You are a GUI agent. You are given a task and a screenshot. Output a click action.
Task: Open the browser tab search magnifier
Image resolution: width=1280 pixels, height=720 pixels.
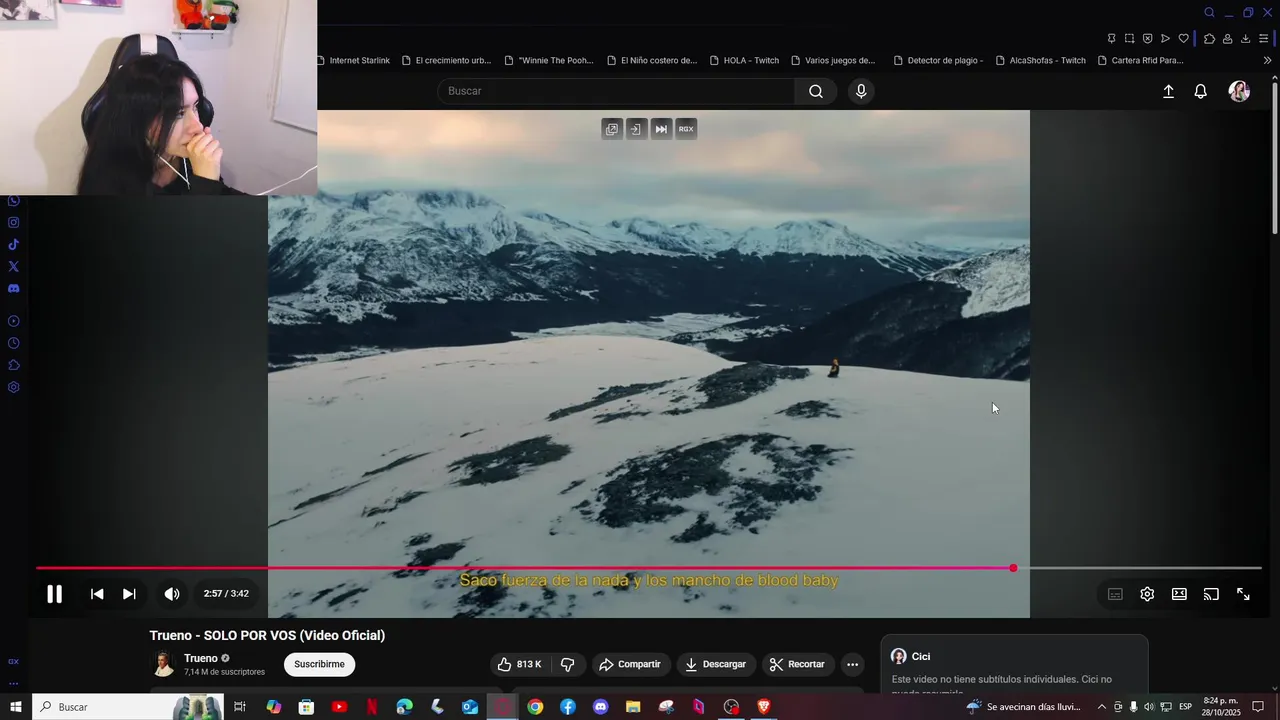(x=1209, y=13)
